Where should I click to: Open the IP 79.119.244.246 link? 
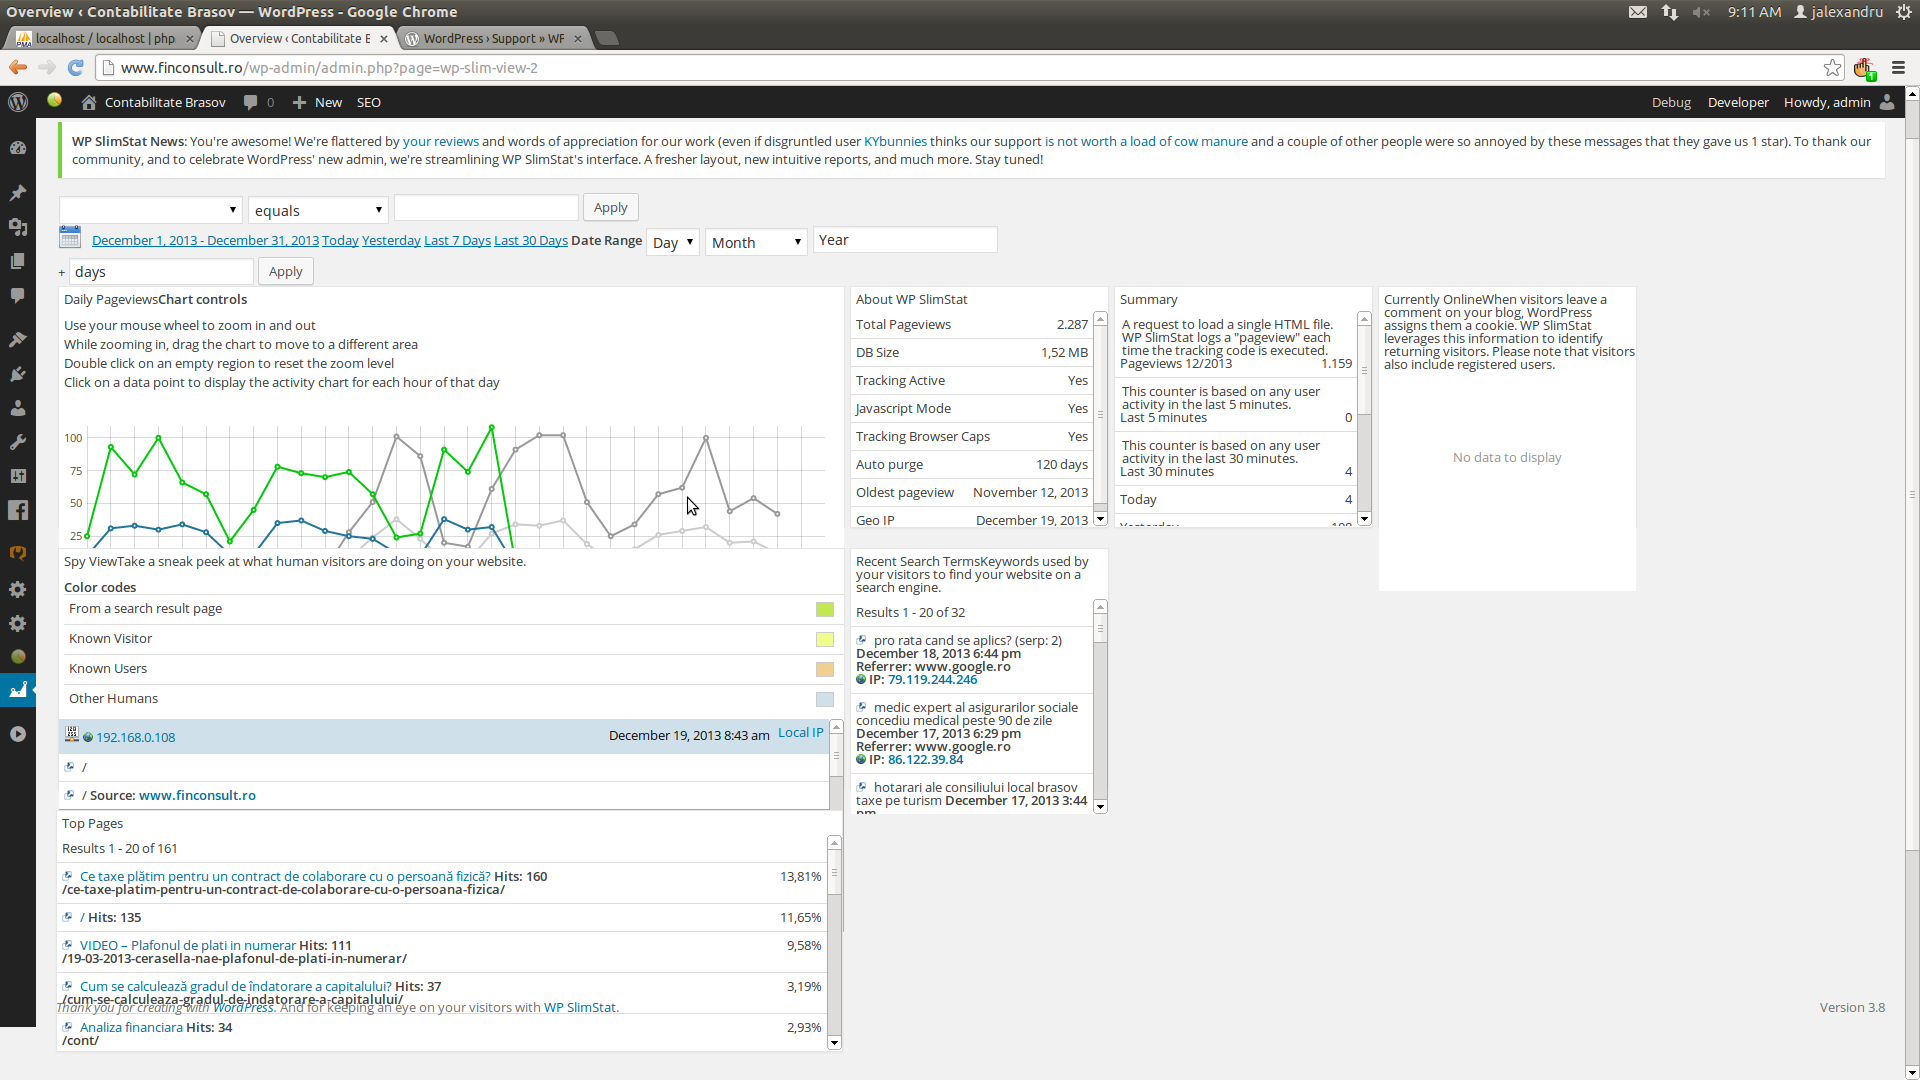point(932,679)
